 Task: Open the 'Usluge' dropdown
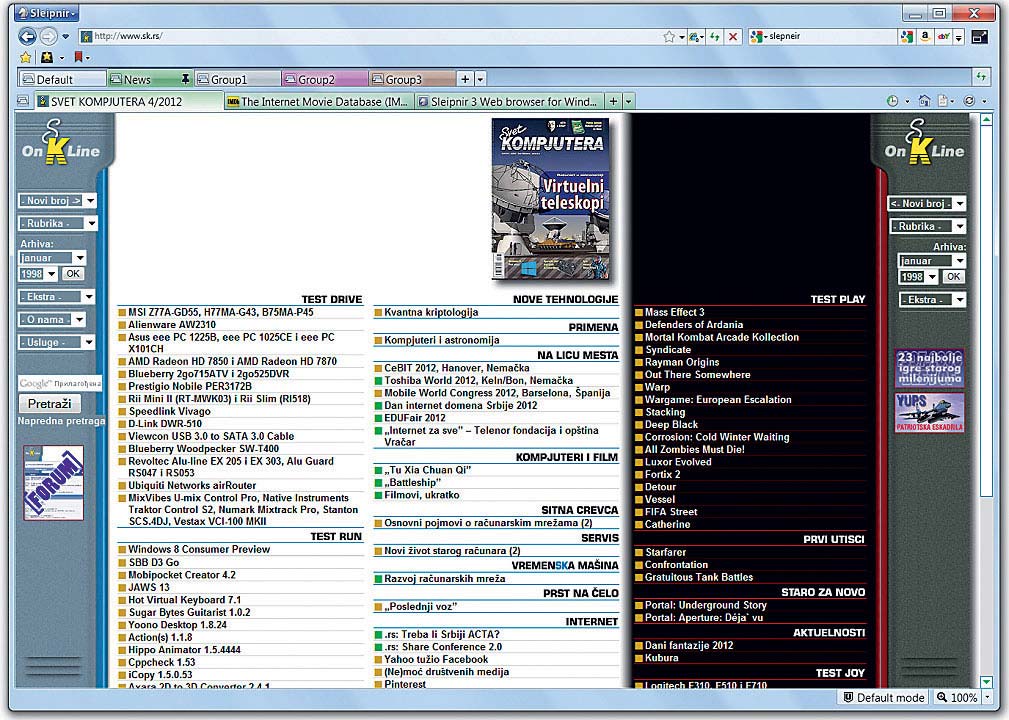click(x=57, y=342)
